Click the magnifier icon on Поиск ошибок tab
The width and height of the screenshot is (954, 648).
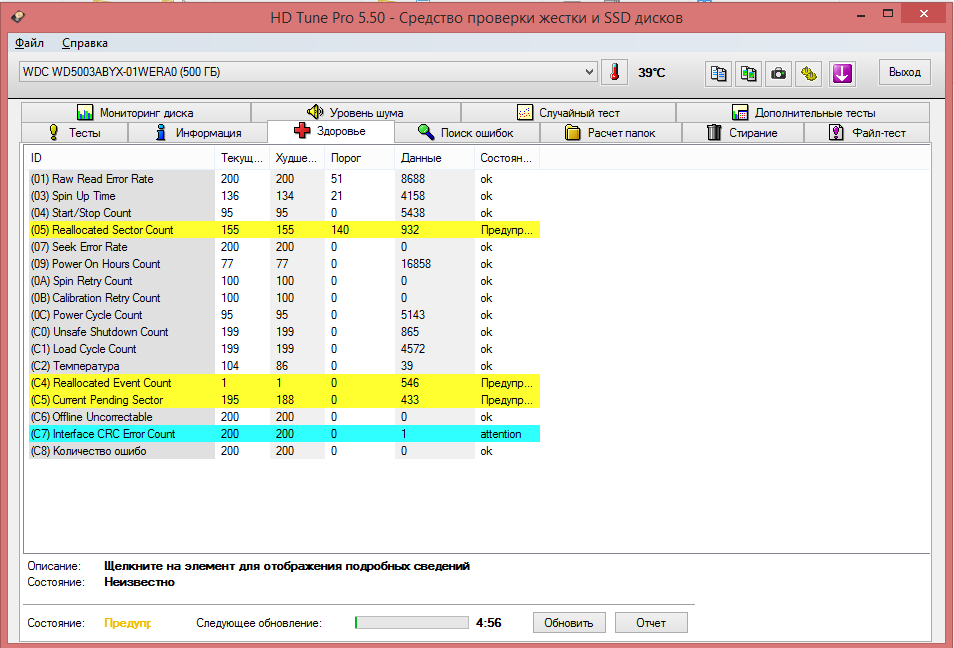point(426,132)
